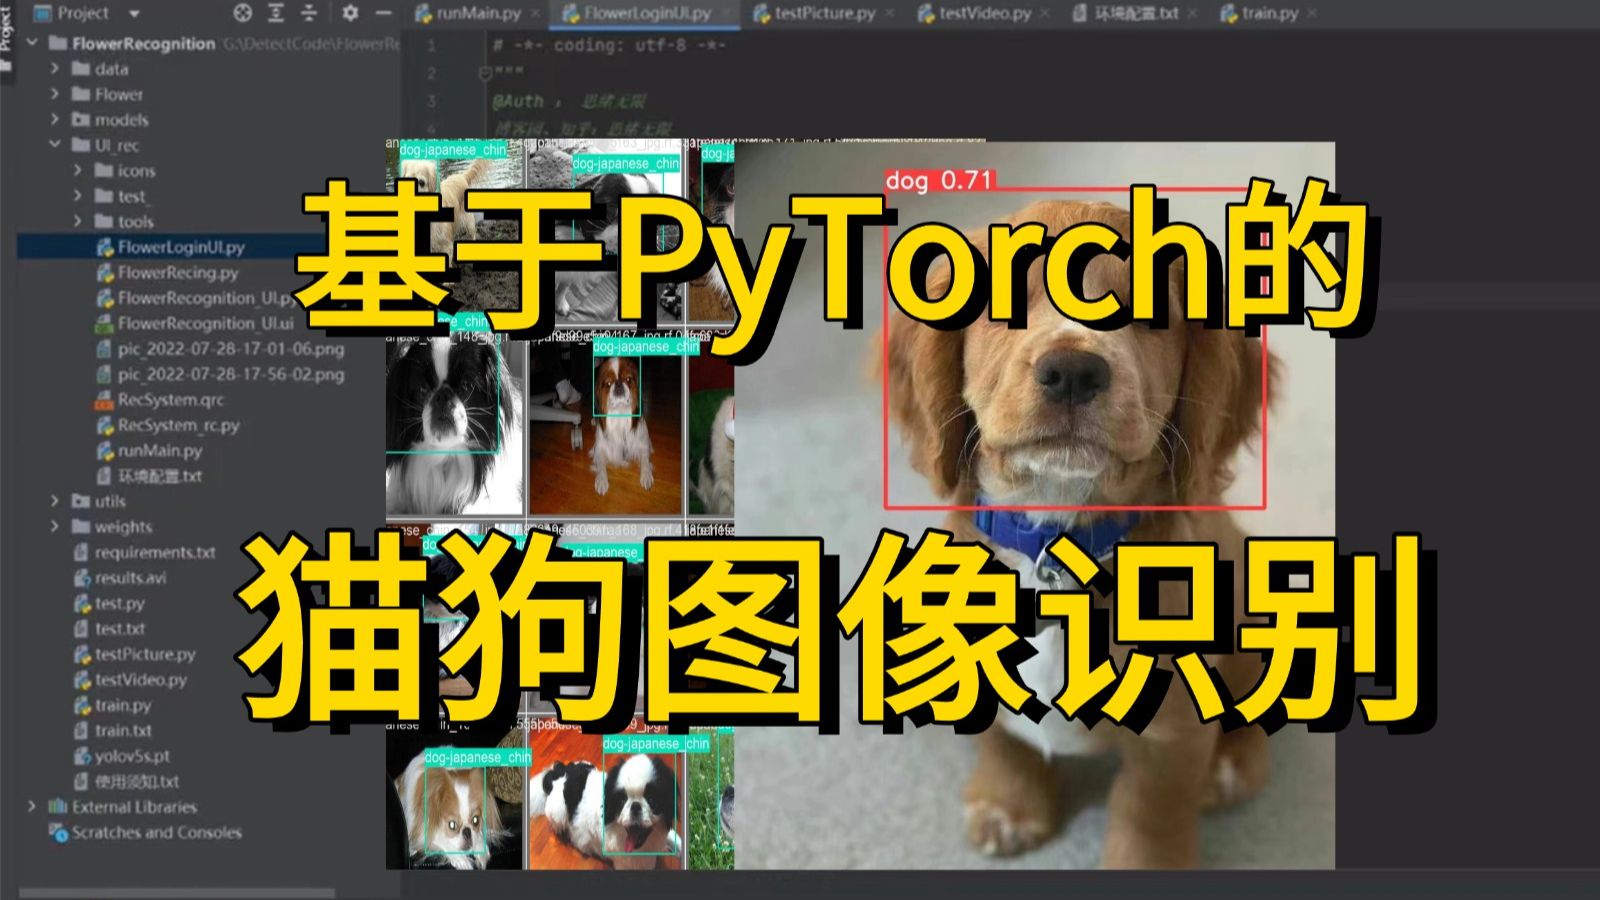1600x900 pixels.
Task: Click the resource icon beside RecSystem.qrc
Action: (x=104, y=400)
